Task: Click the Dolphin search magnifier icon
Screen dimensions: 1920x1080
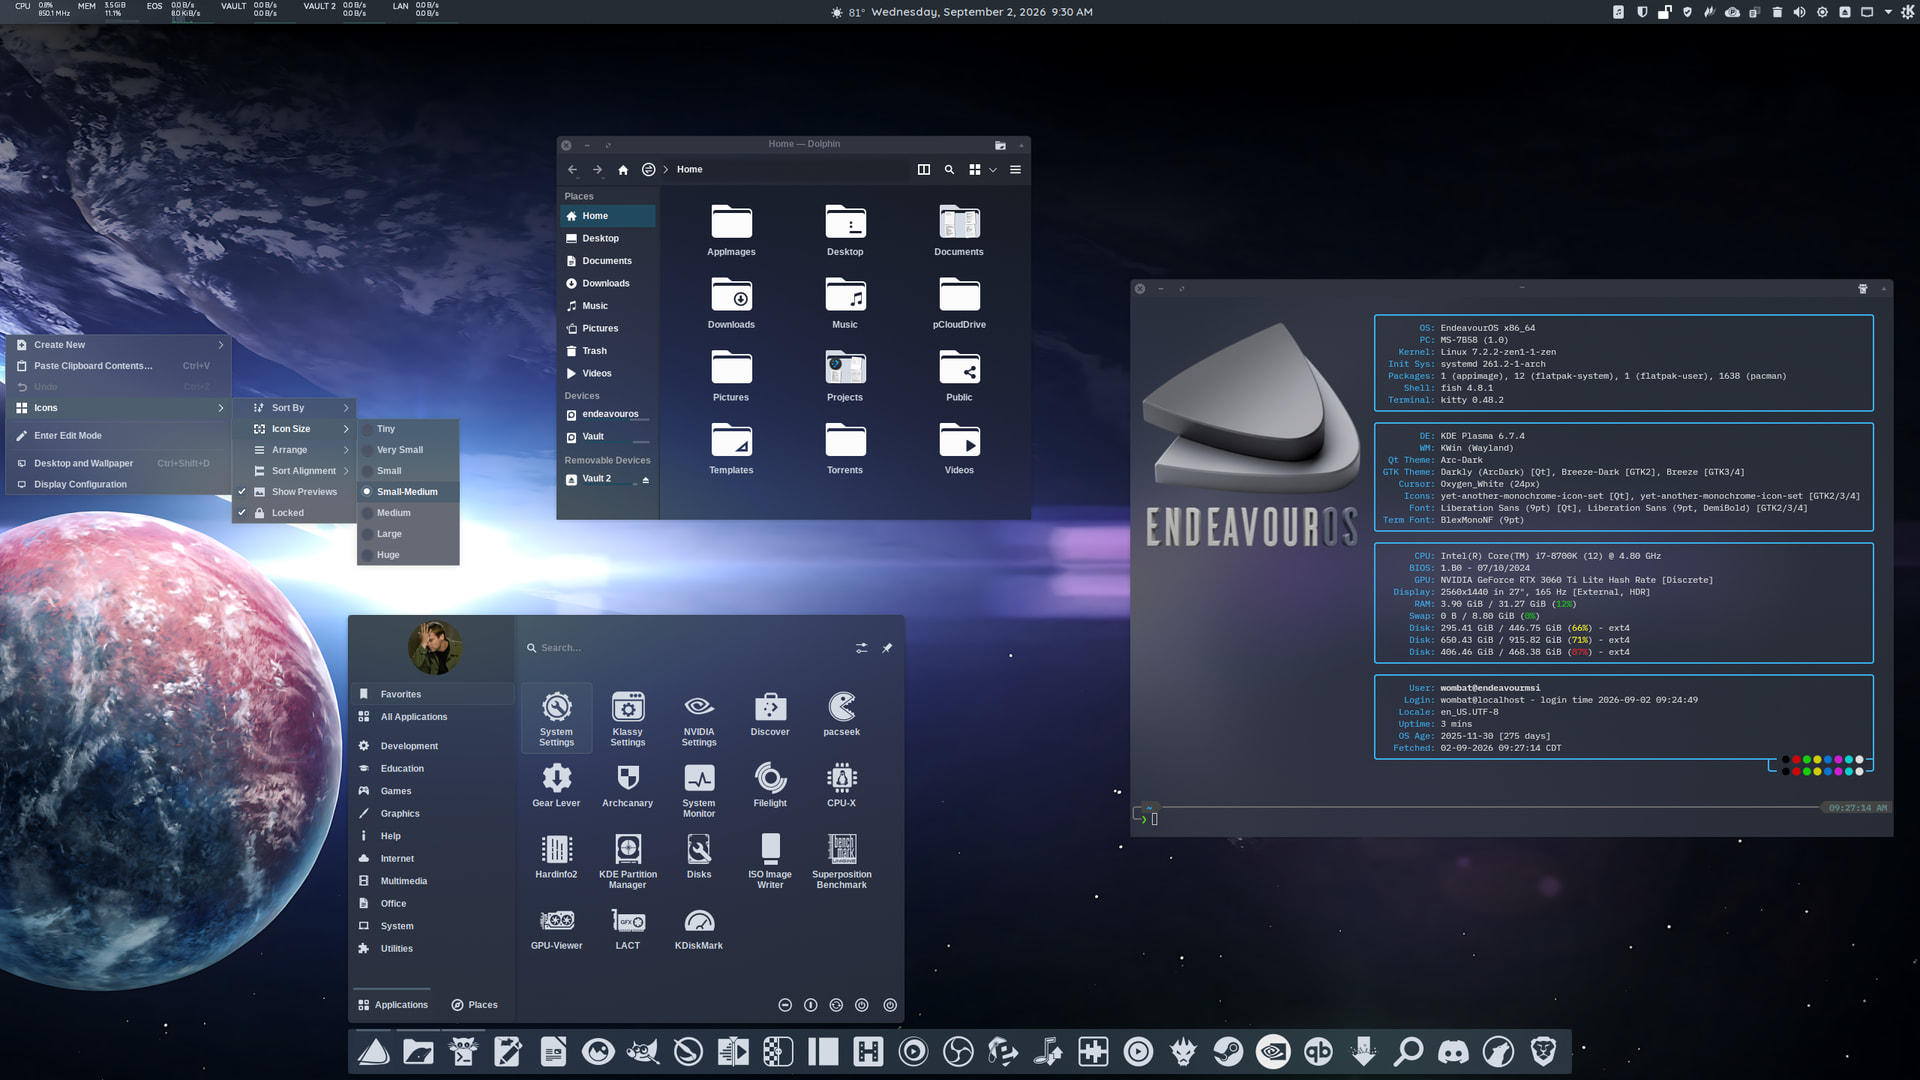Action: tap(949, 170)
